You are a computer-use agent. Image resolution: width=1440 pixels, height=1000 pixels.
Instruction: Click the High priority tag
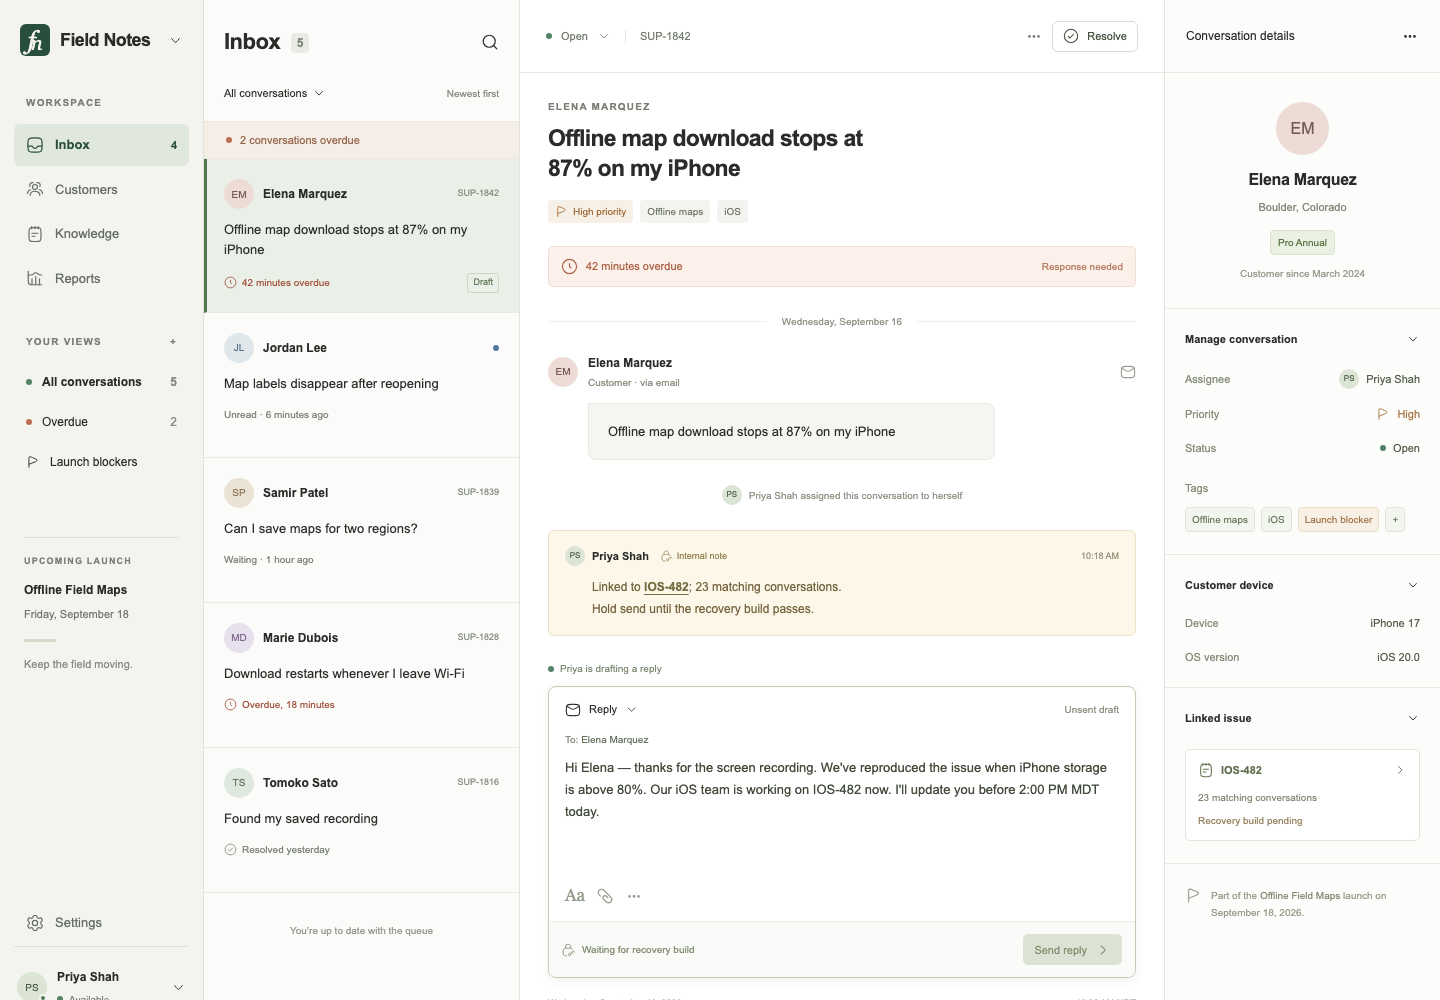[x=590, y=212]
